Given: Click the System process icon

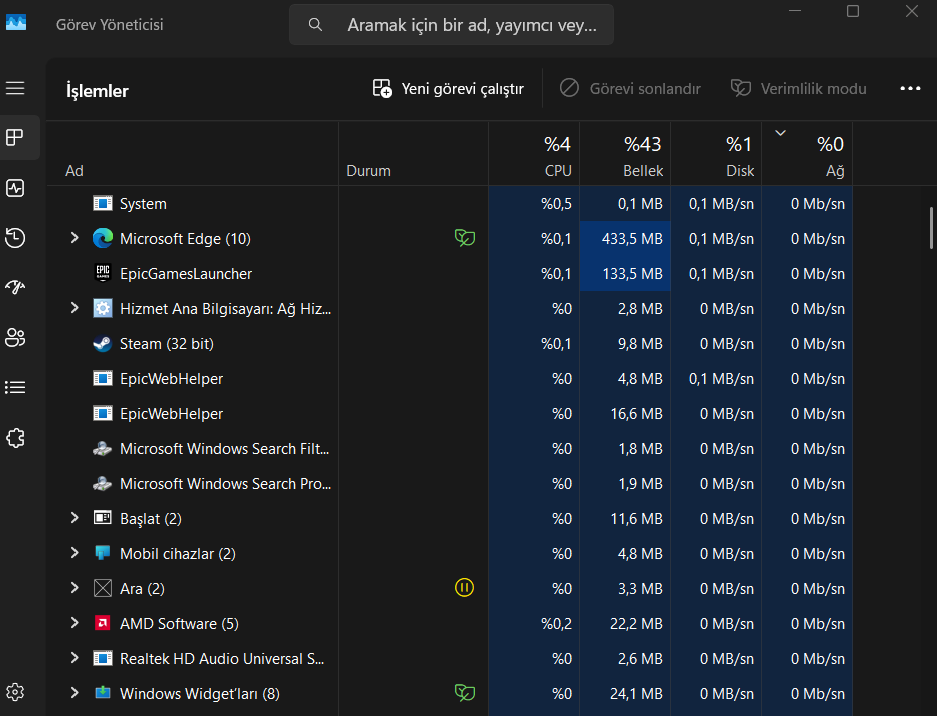Looking at the screenshot, I should pyautogui.click(x=103, y=203).
